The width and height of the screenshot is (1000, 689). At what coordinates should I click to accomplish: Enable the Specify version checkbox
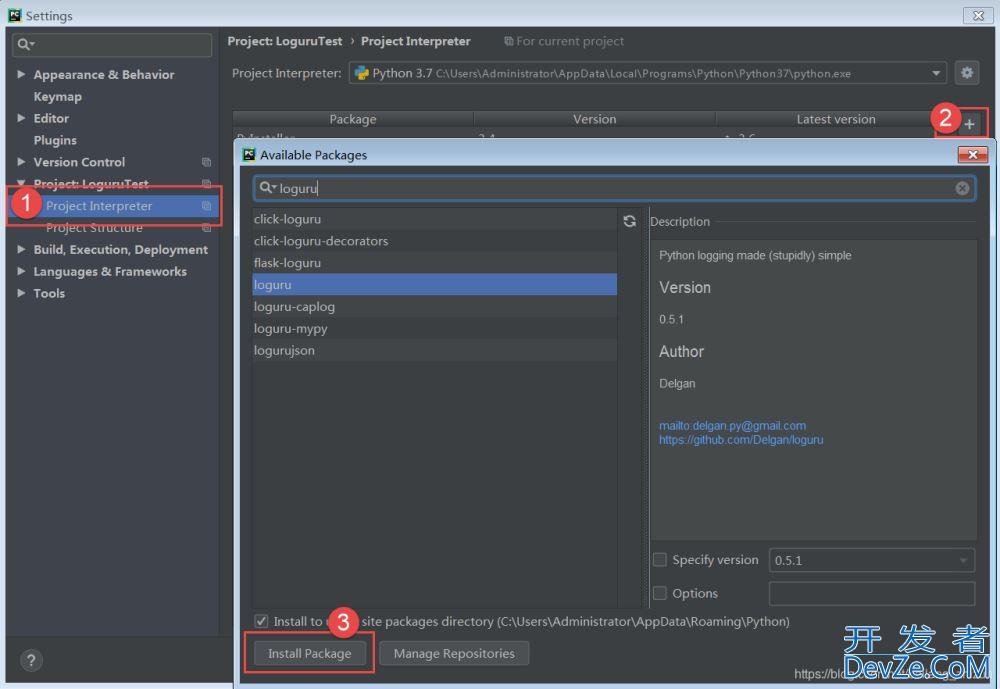(x=660, y=559)
